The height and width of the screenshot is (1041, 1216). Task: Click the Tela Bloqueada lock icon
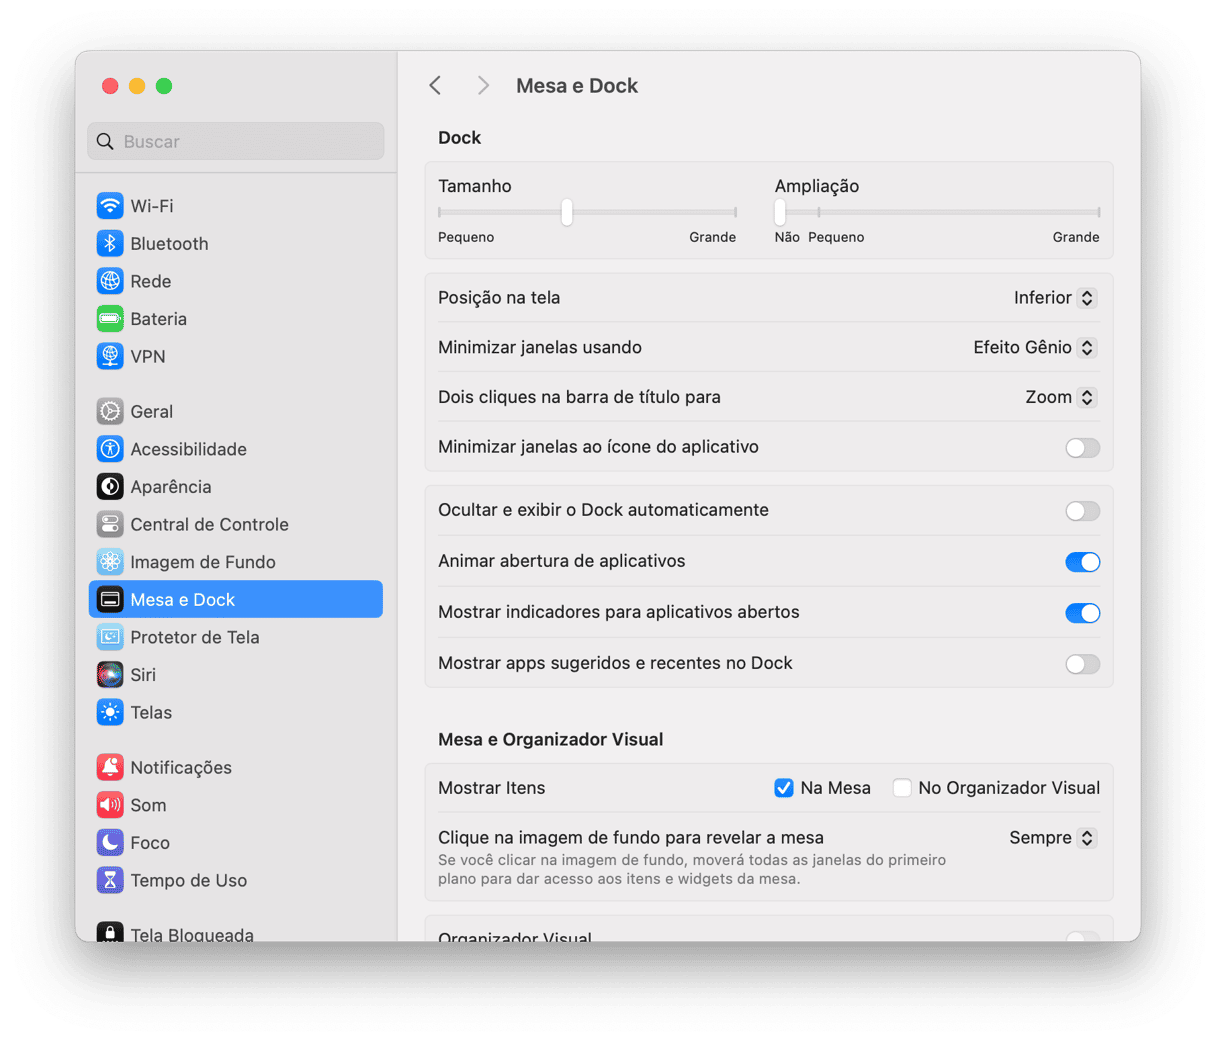point(110,932)
